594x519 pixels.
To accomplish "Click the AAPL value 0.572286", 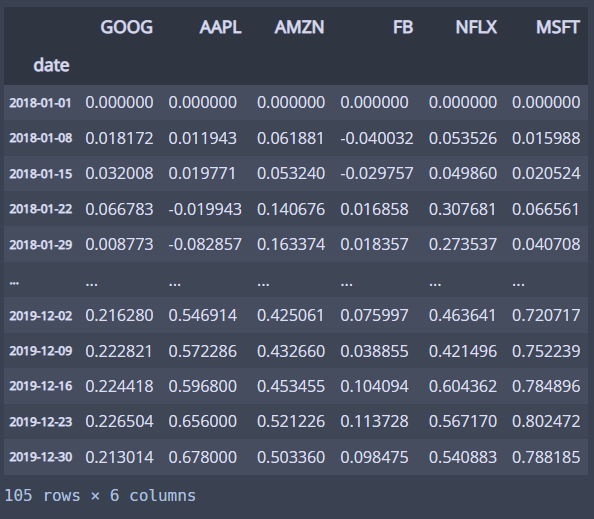I will 203,351.
